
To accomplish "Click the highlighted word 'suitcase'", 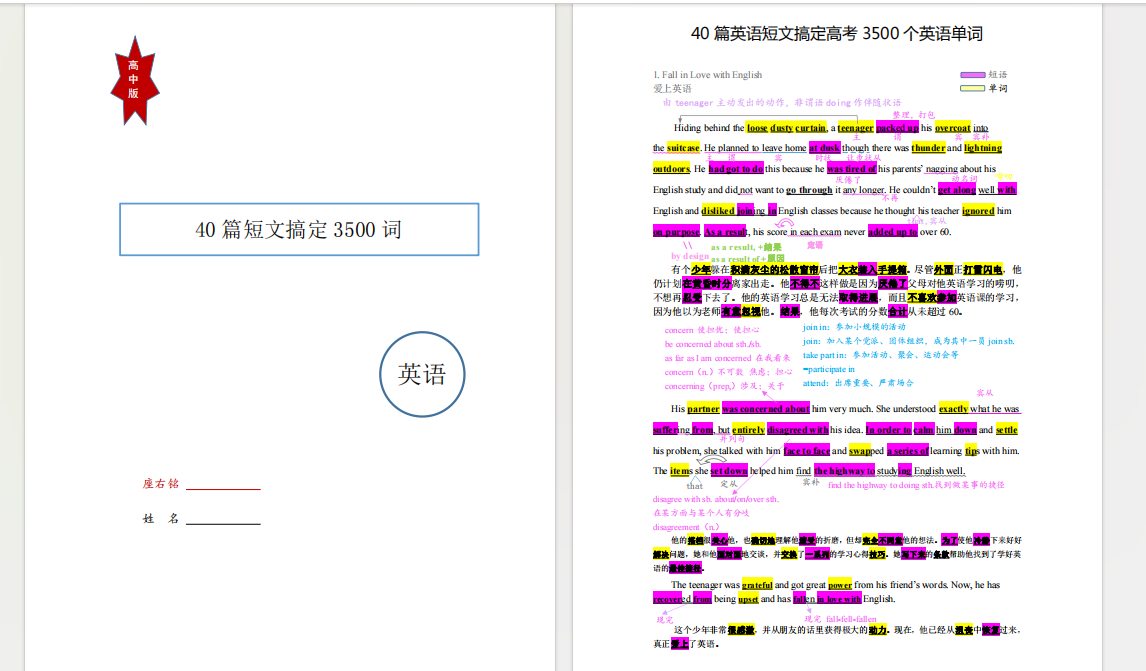I will click(683, 148).
